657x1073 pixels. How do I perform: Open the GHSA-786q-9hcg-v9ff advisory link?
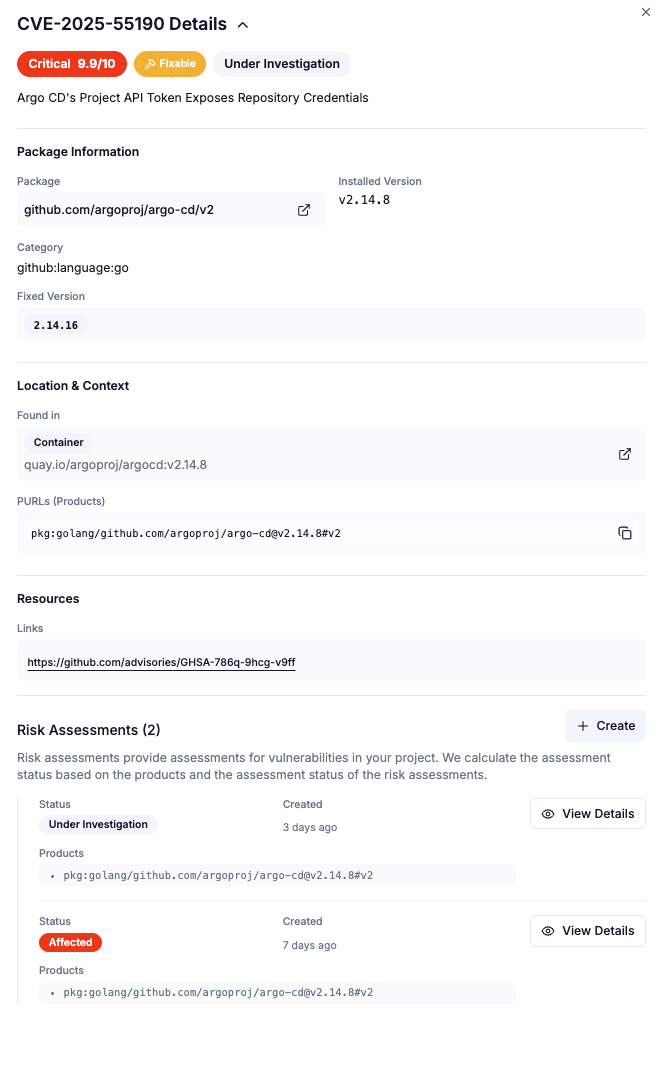160,661
